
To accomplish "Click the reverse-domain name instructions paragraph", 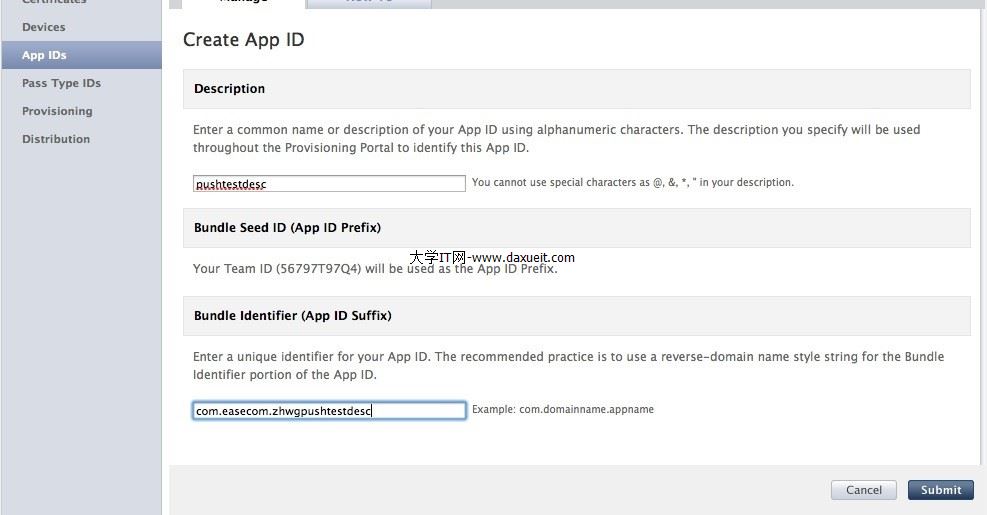I will 567,365.
